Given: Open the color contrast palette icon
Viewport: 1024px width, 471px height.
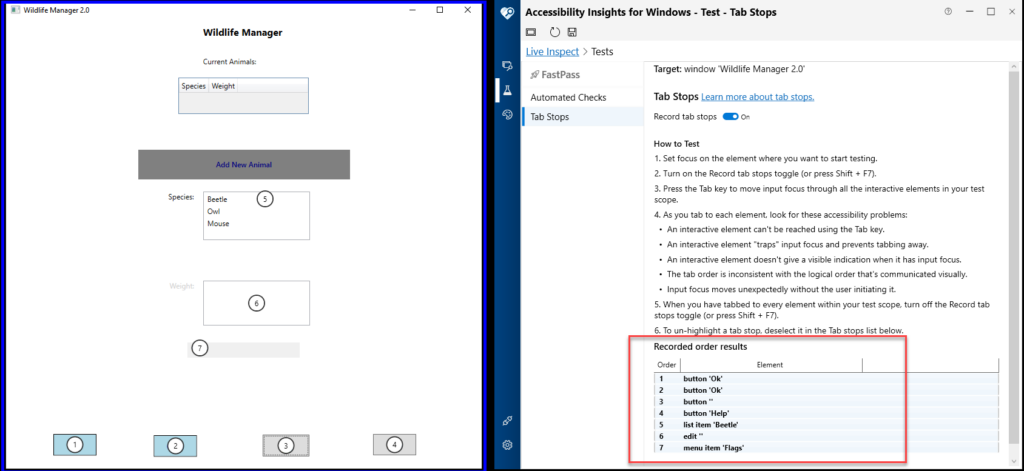Looking at the screenshot, I should point(507,114).
